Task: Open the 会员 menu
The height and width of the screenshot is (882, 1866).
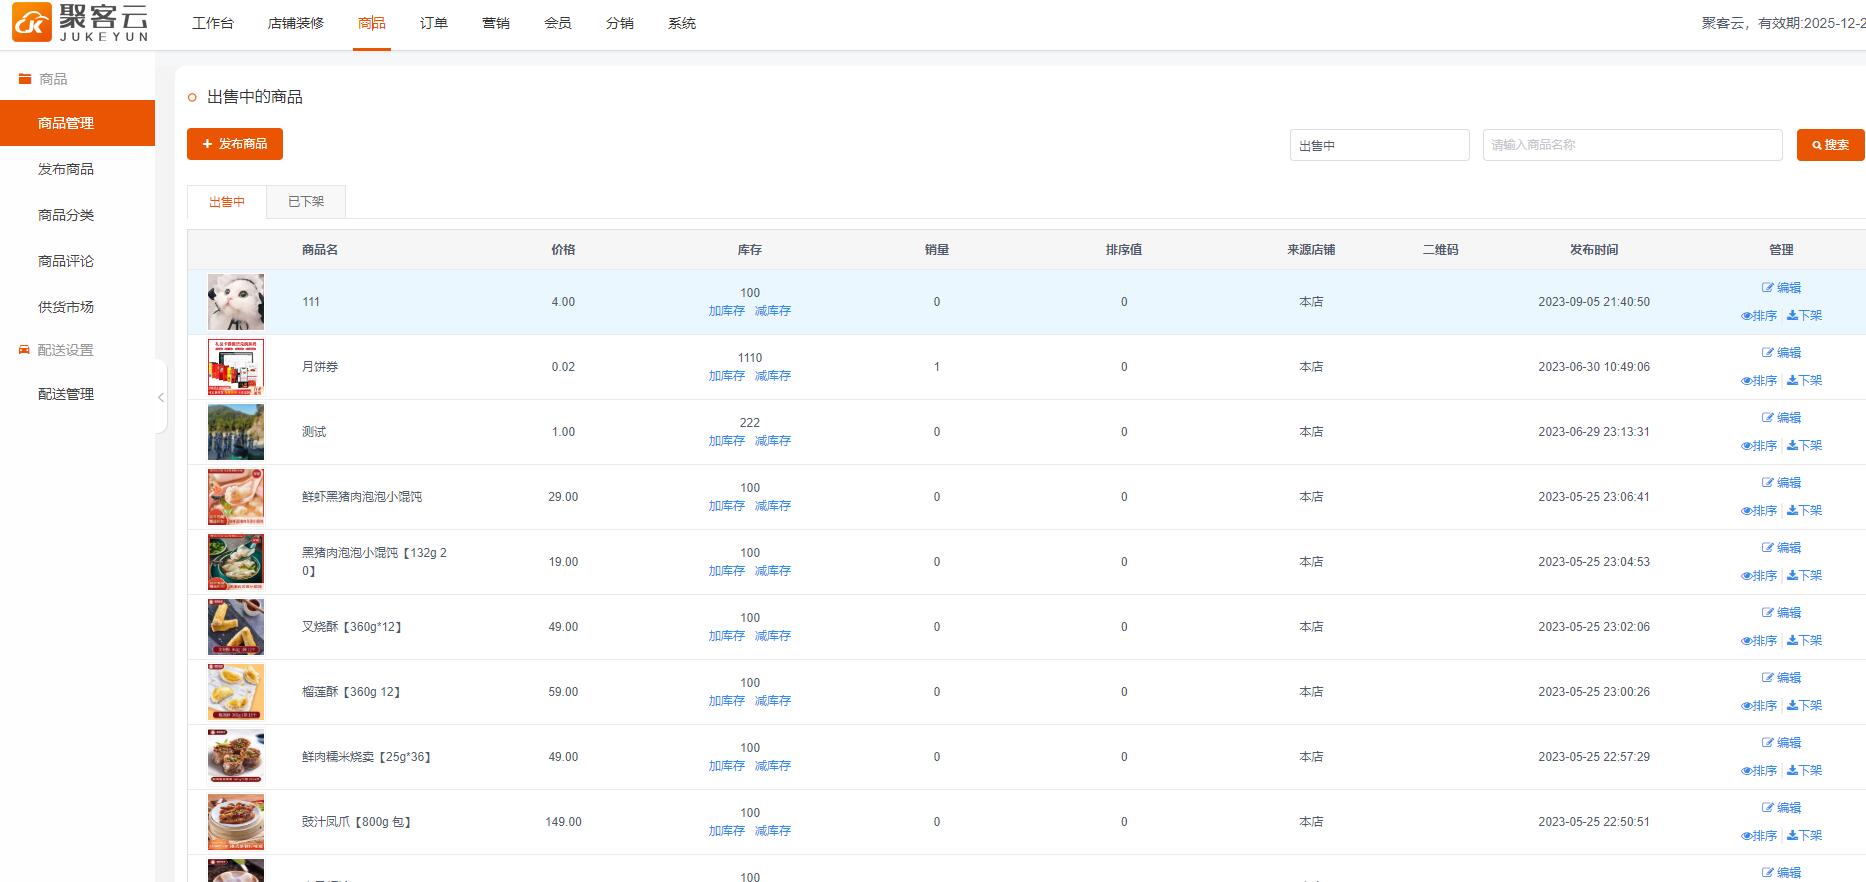Action: [558, 23]
